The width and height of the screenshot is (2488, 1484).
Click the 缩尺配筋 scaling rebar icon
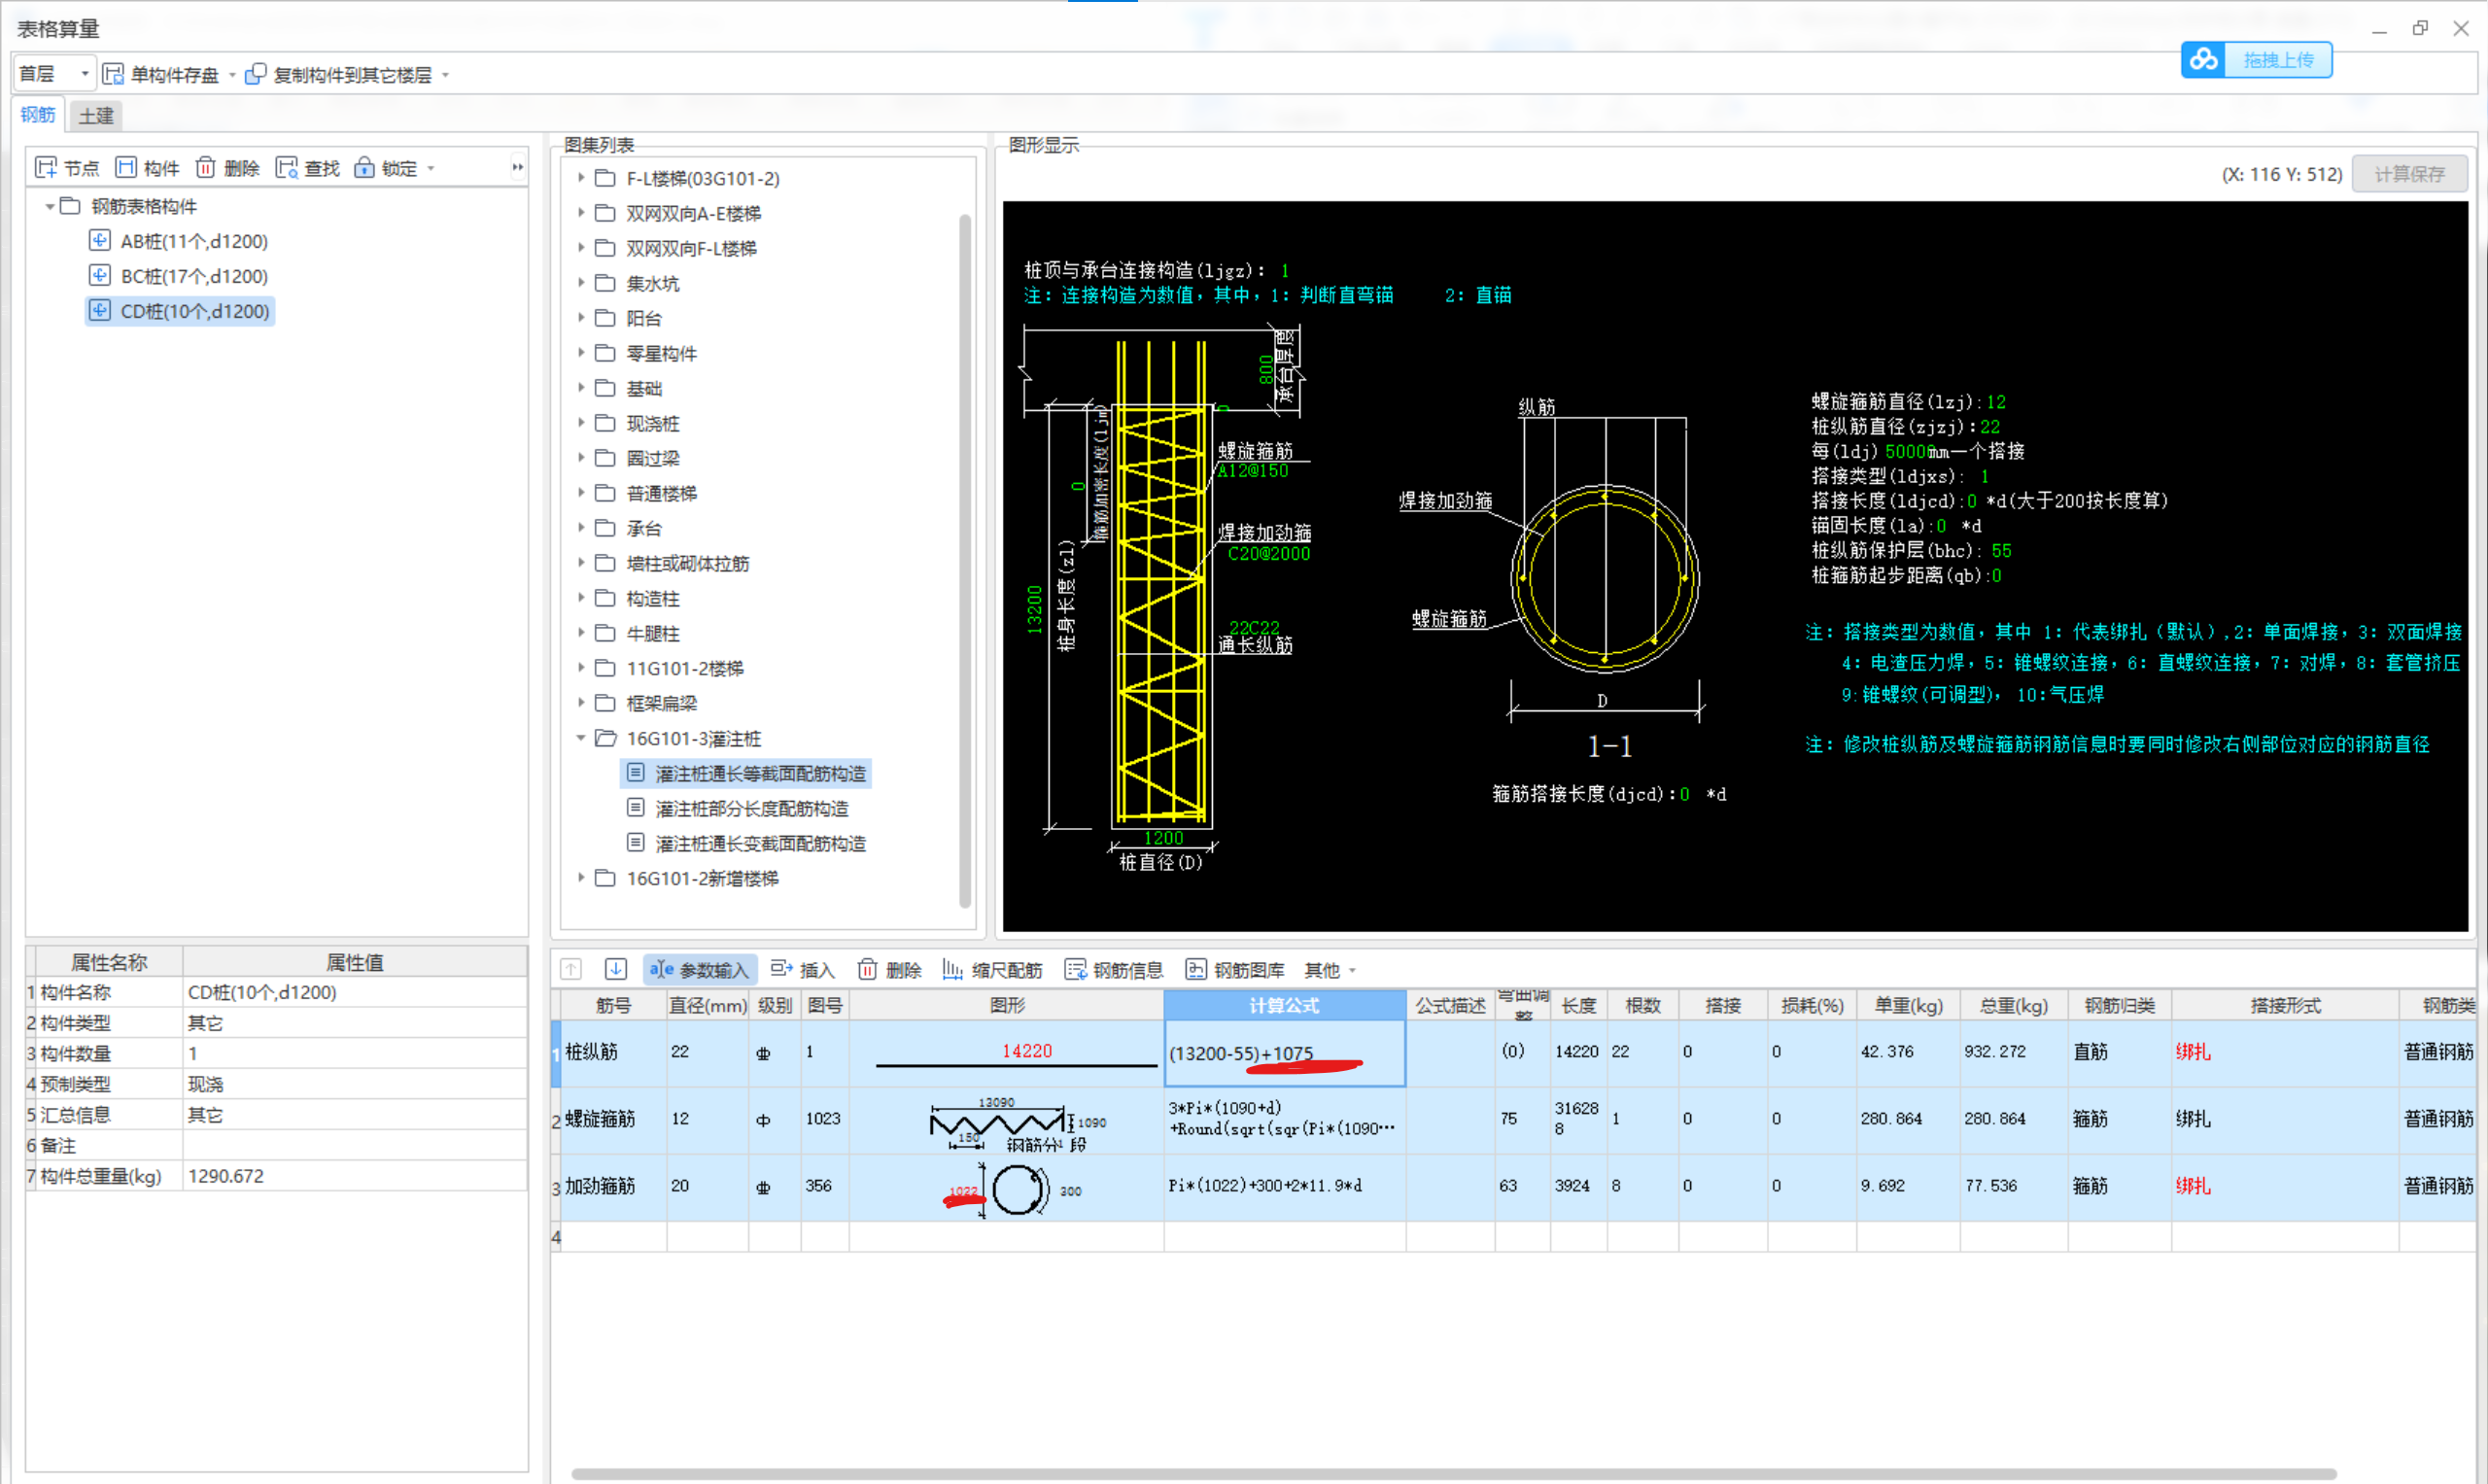[952, 969]
